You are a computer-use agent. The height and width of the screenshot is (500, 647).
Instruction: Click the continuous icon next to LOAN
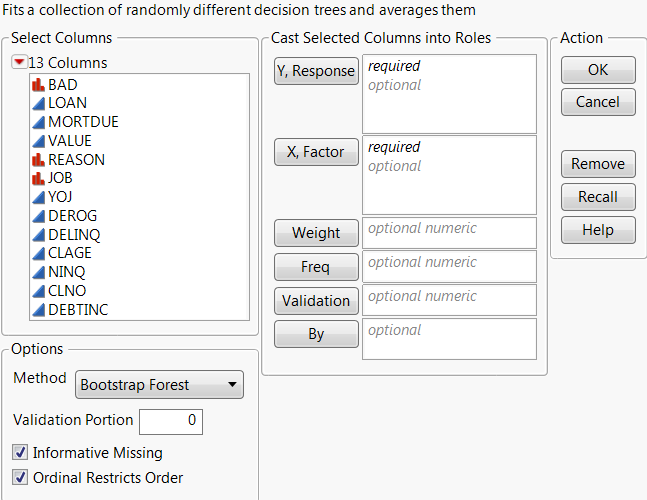tap(38, 103)
